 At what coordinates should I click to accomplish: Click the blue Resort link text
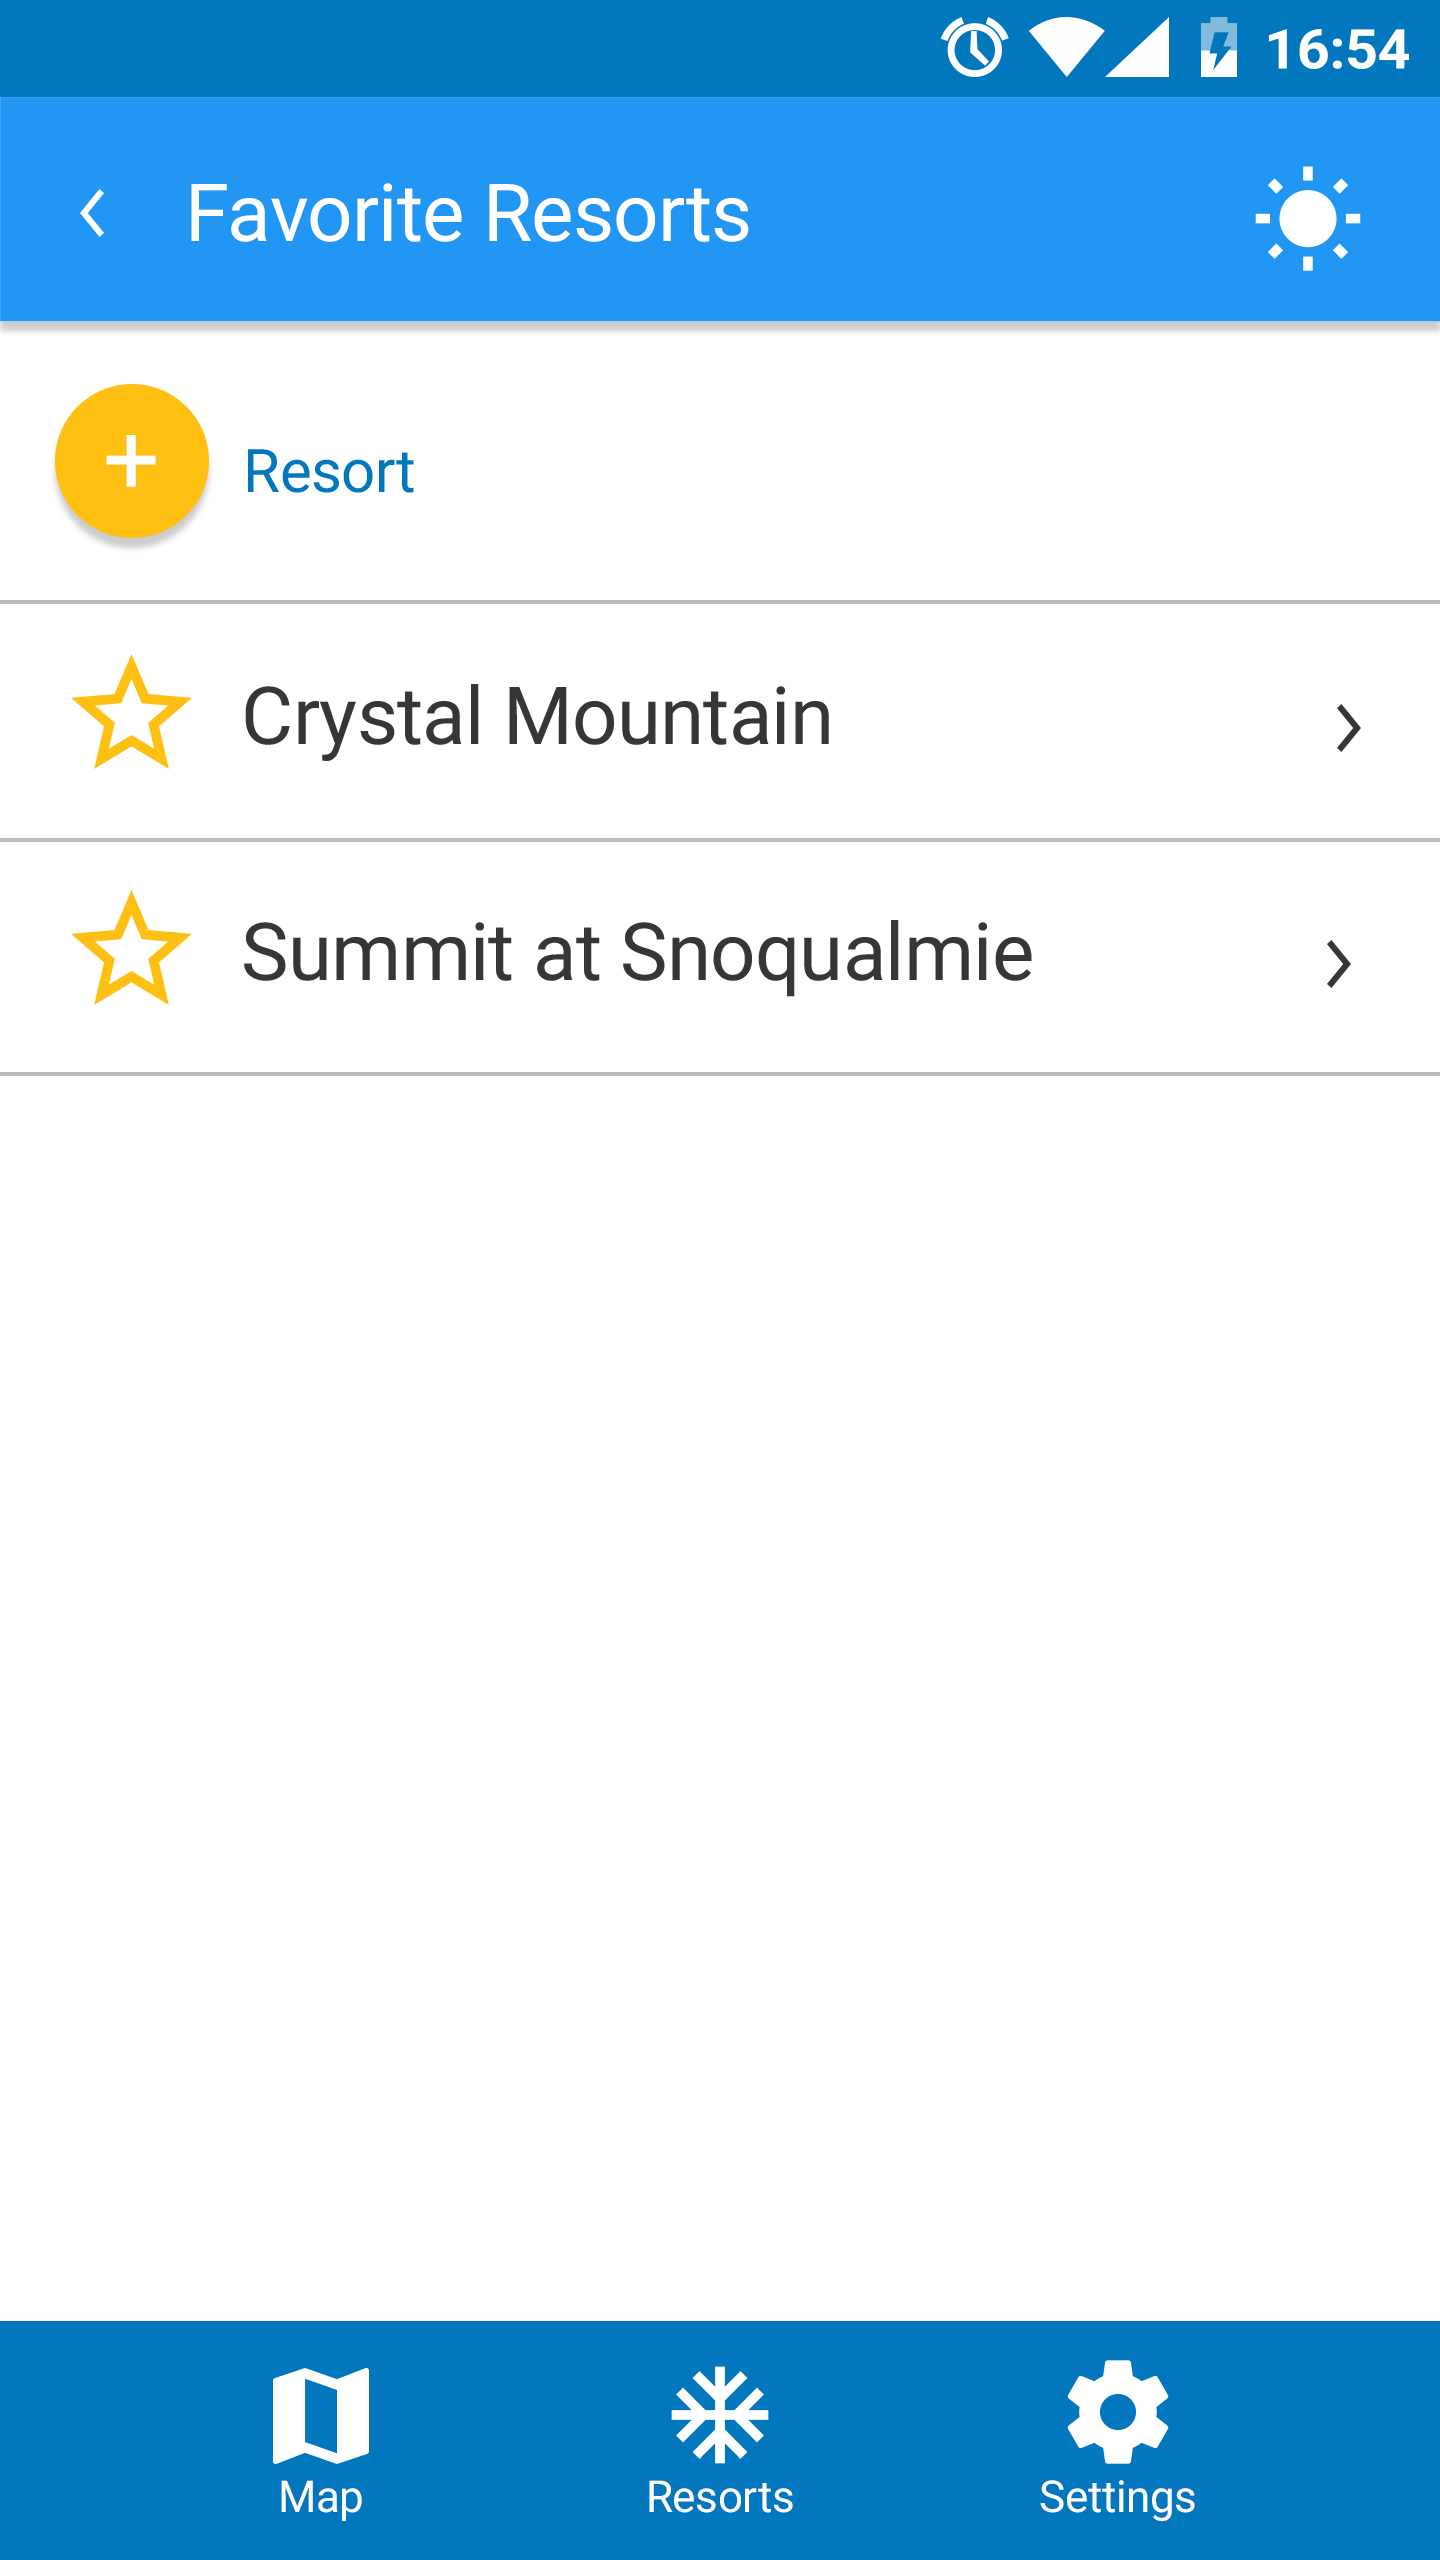(x=329, y=471)
